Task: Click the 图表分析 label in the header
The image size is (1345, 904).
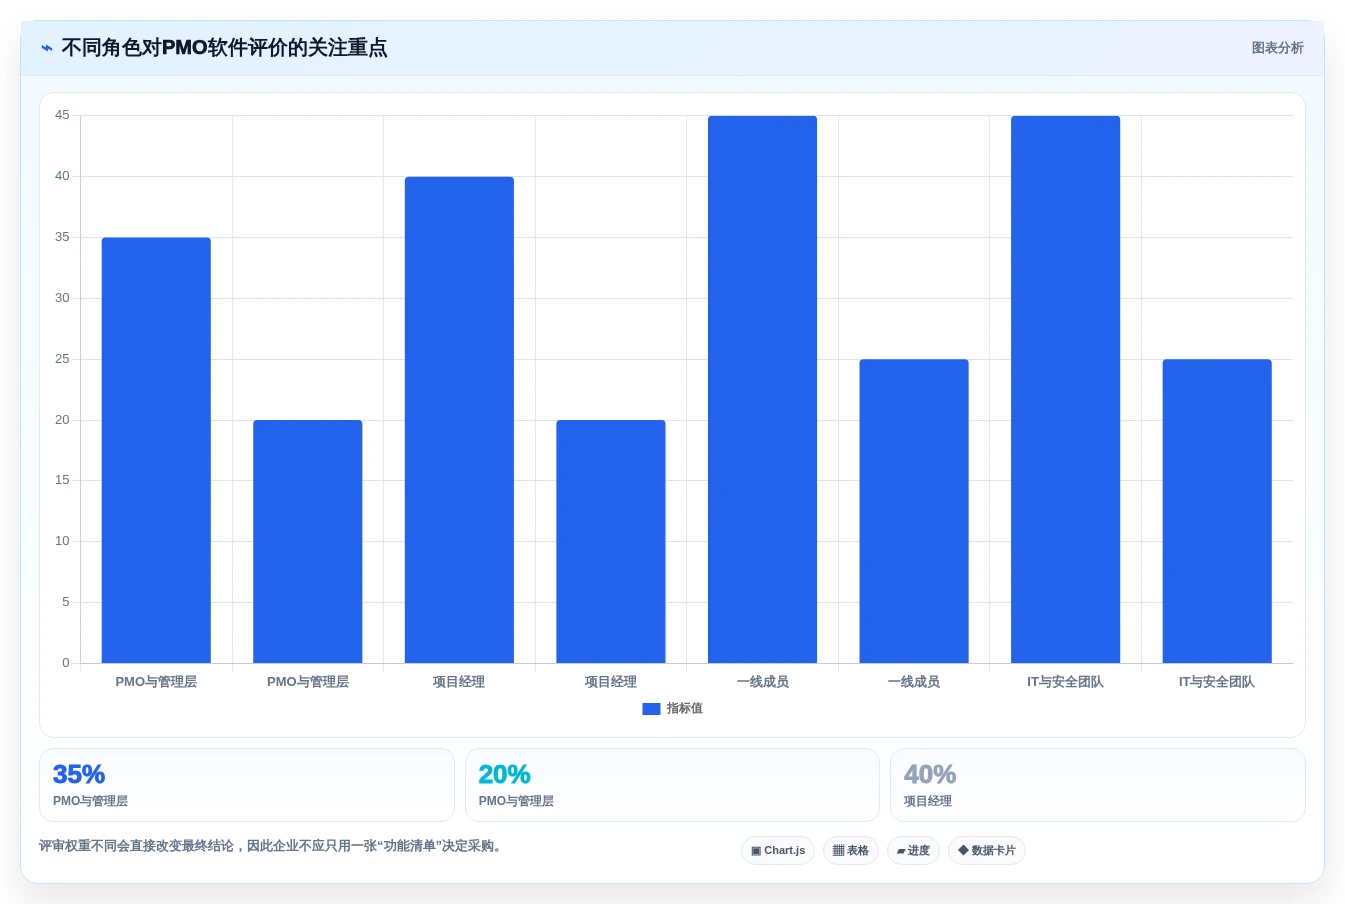Action: tap(1277, 48)
